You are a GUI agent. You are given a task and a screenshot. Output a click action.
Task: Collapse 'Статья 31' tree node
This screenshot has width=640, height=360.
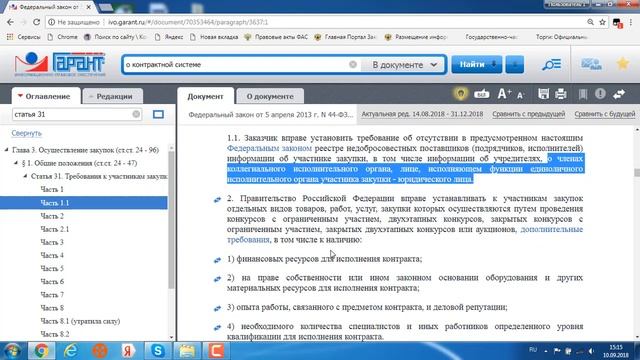click(25, 176)
